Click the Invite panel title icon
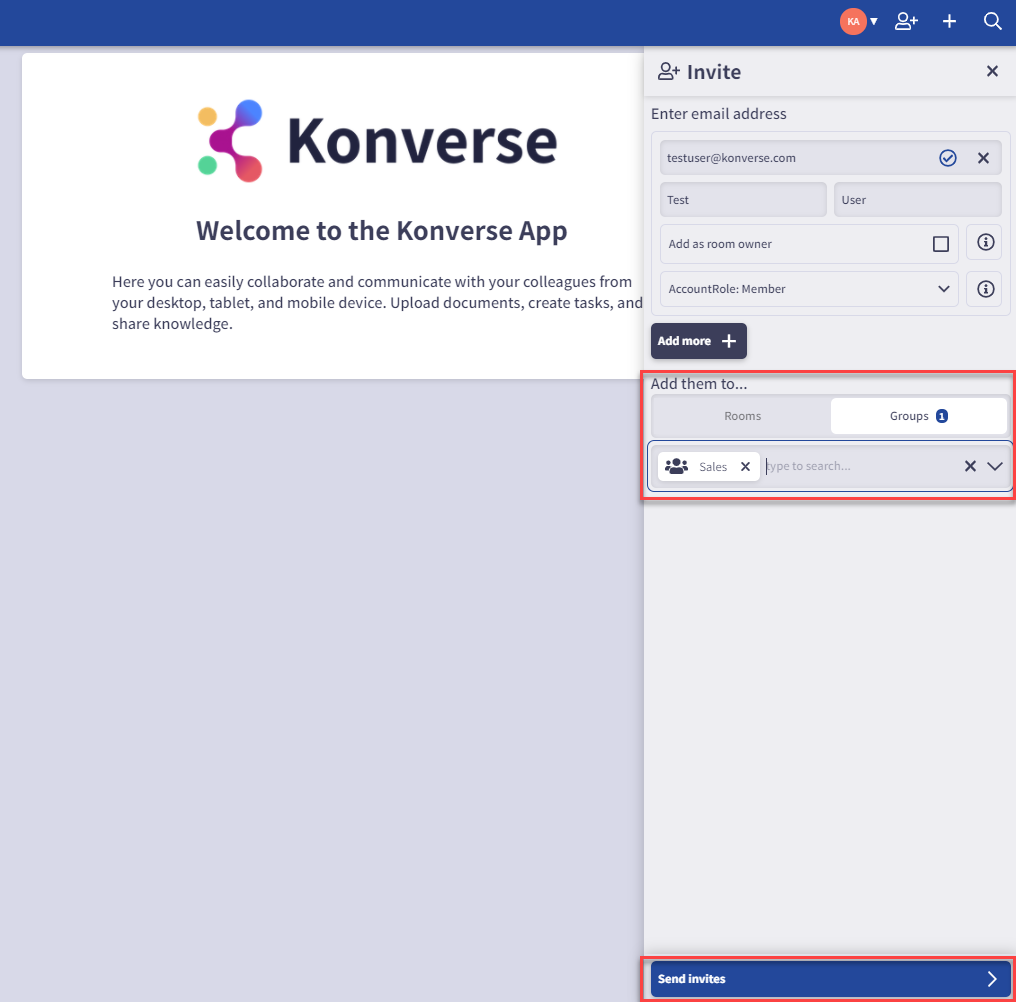This screenshot has height=1002, width=1016. (669, 71)
